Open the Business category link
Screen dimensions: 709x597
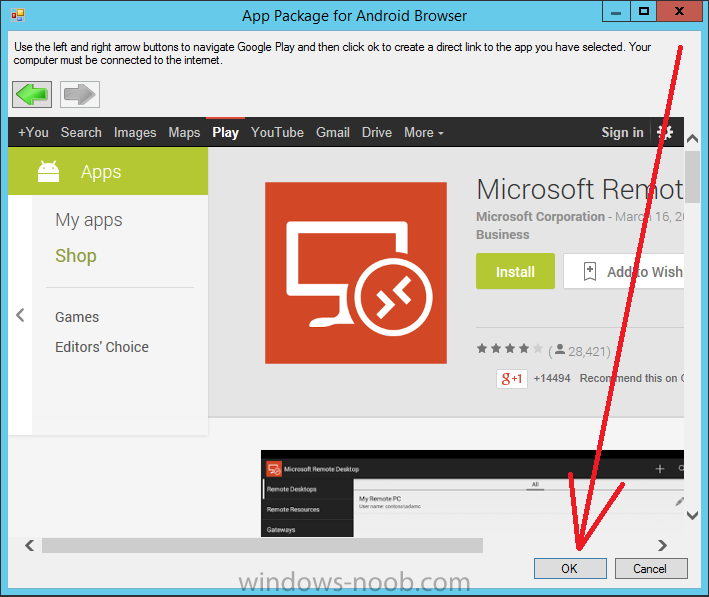[x=502, y=235]
